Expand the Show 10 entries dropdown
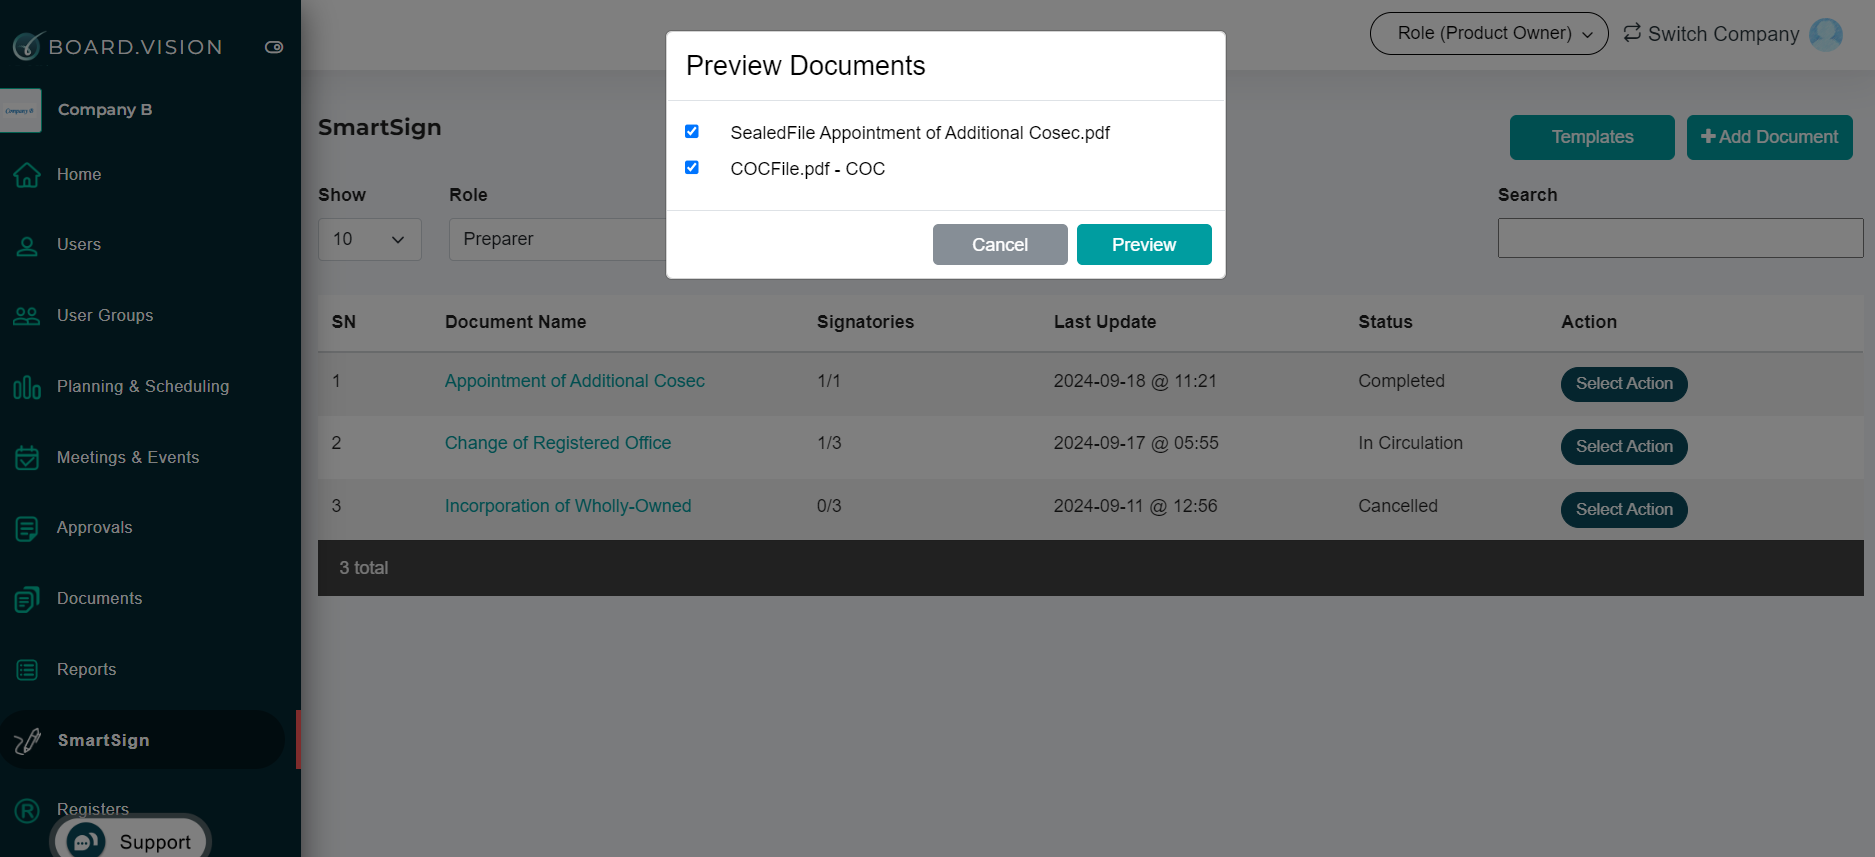Screen dimensions: 1875x857 tap(370, 239)
